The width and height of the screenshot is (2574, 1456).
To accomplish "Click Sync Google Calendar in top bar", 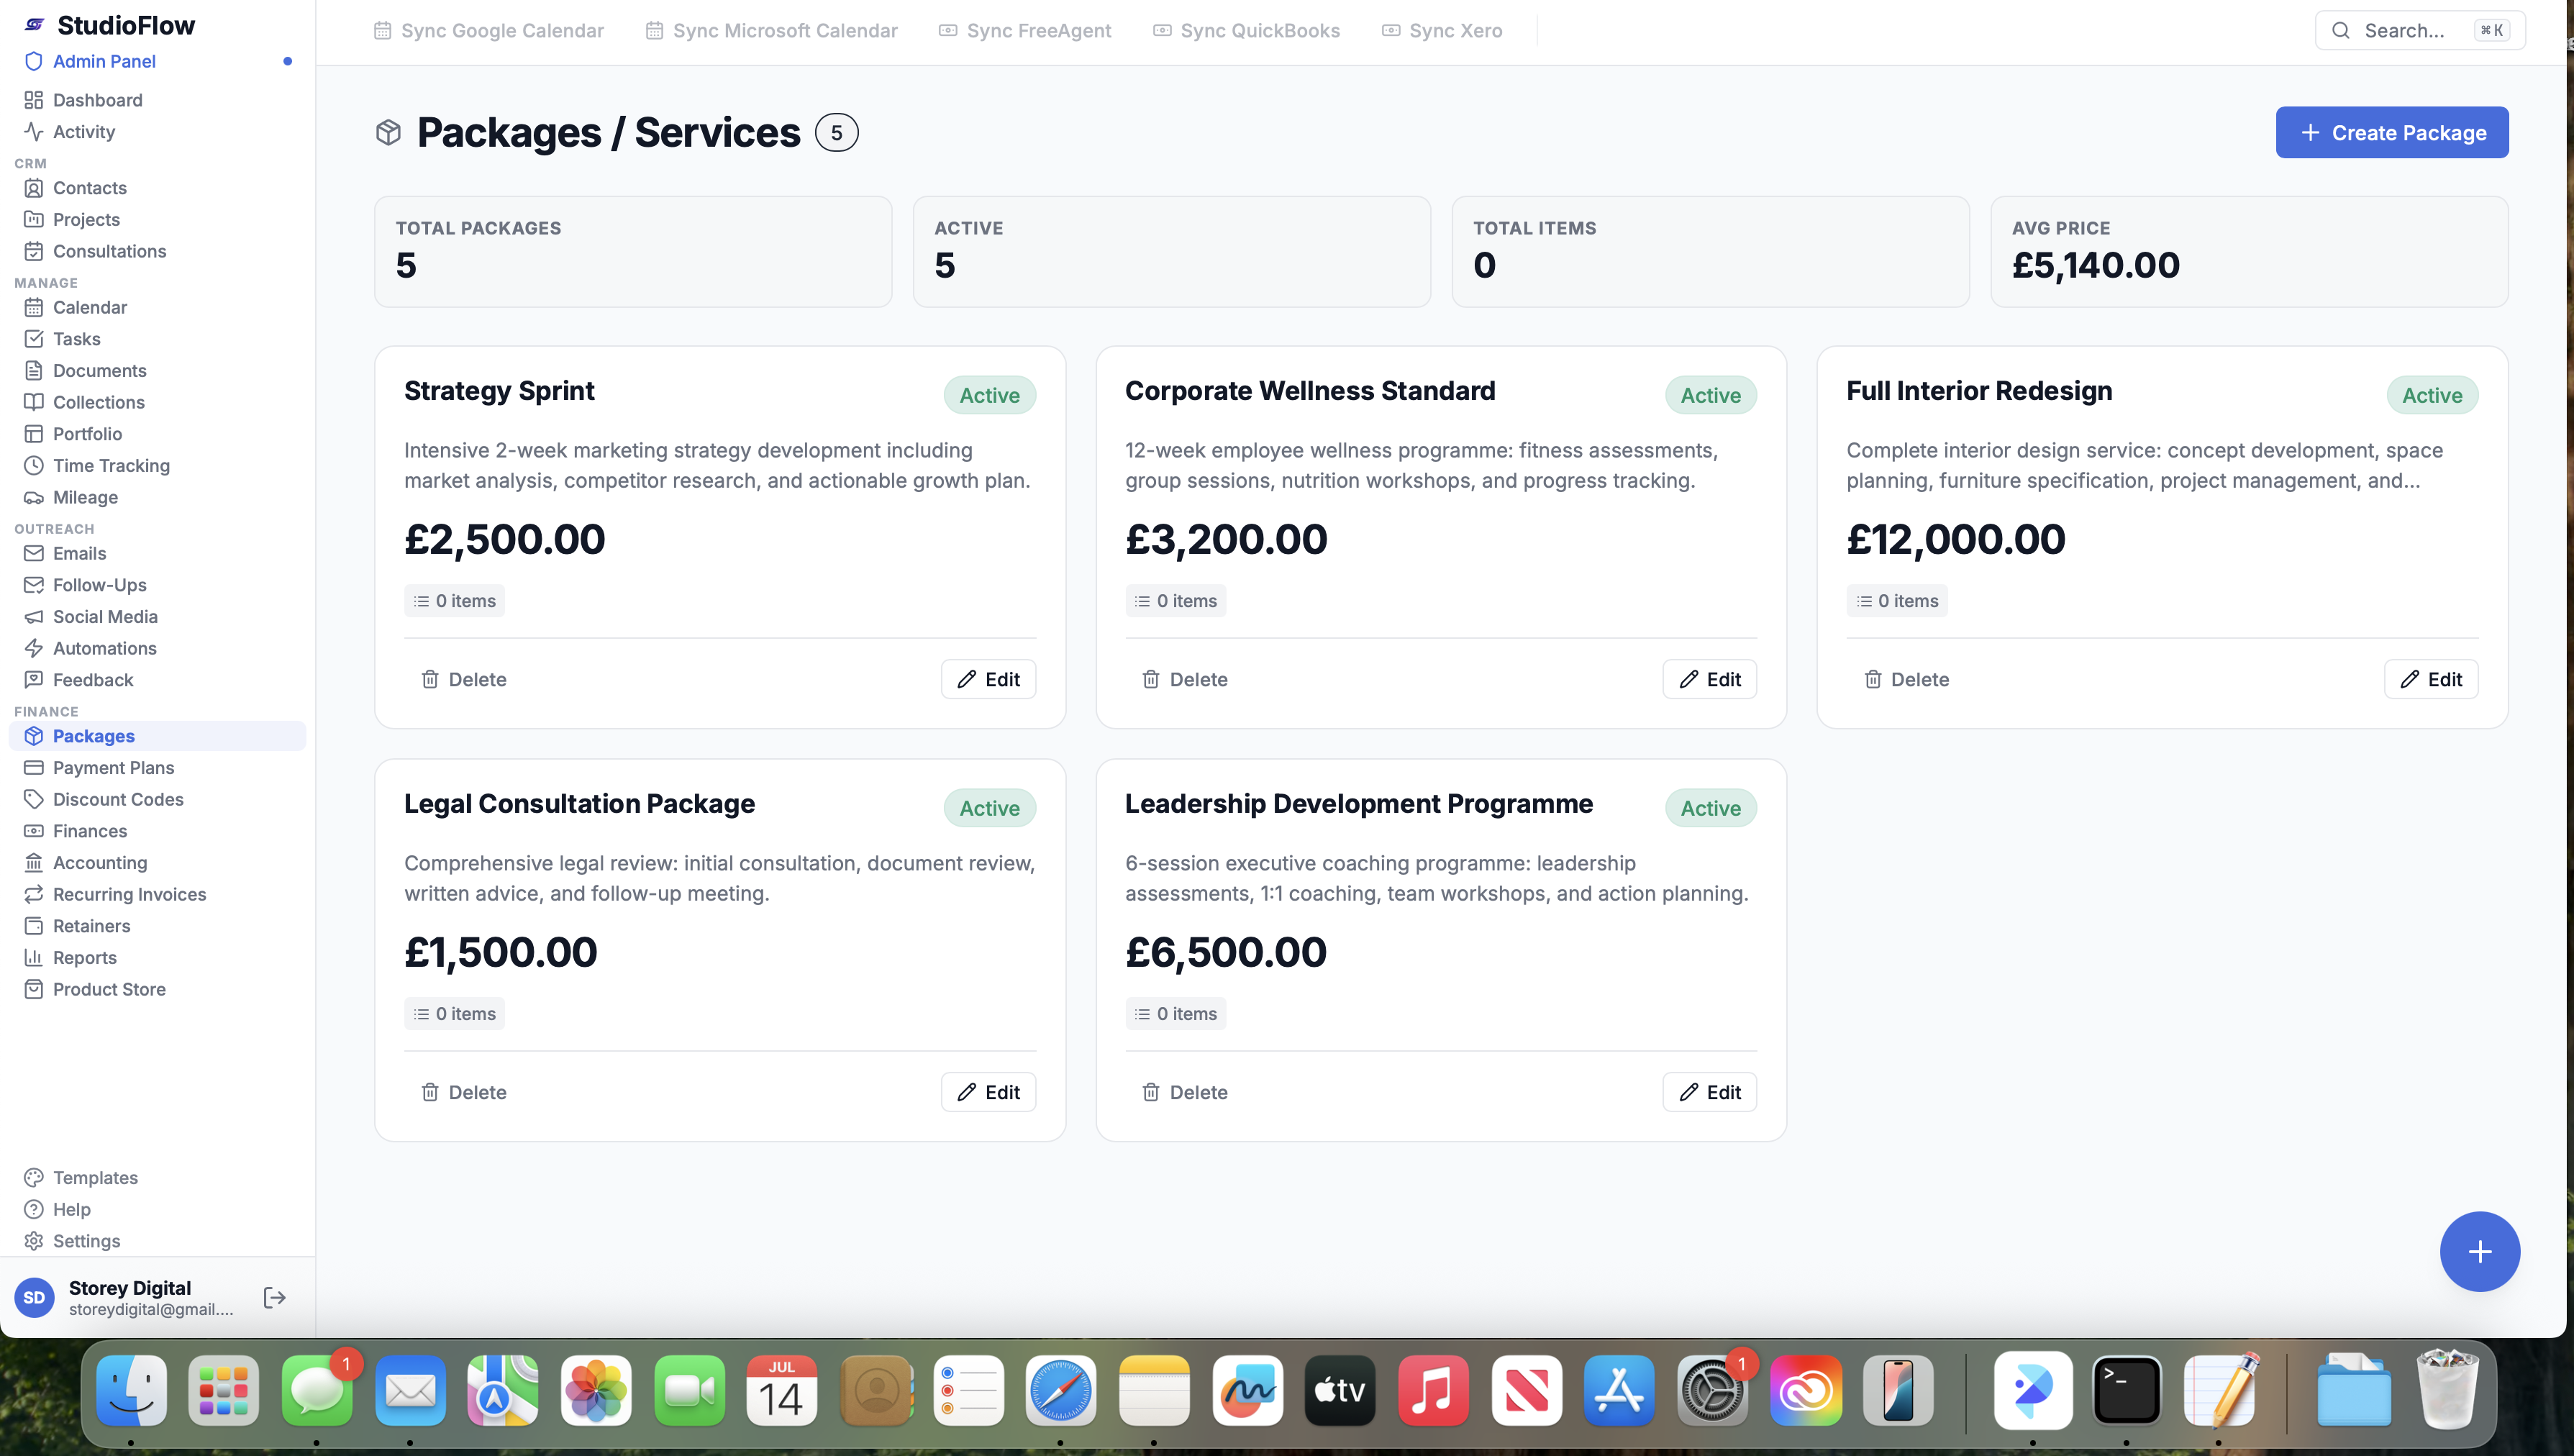I will [x=488, y=30].
